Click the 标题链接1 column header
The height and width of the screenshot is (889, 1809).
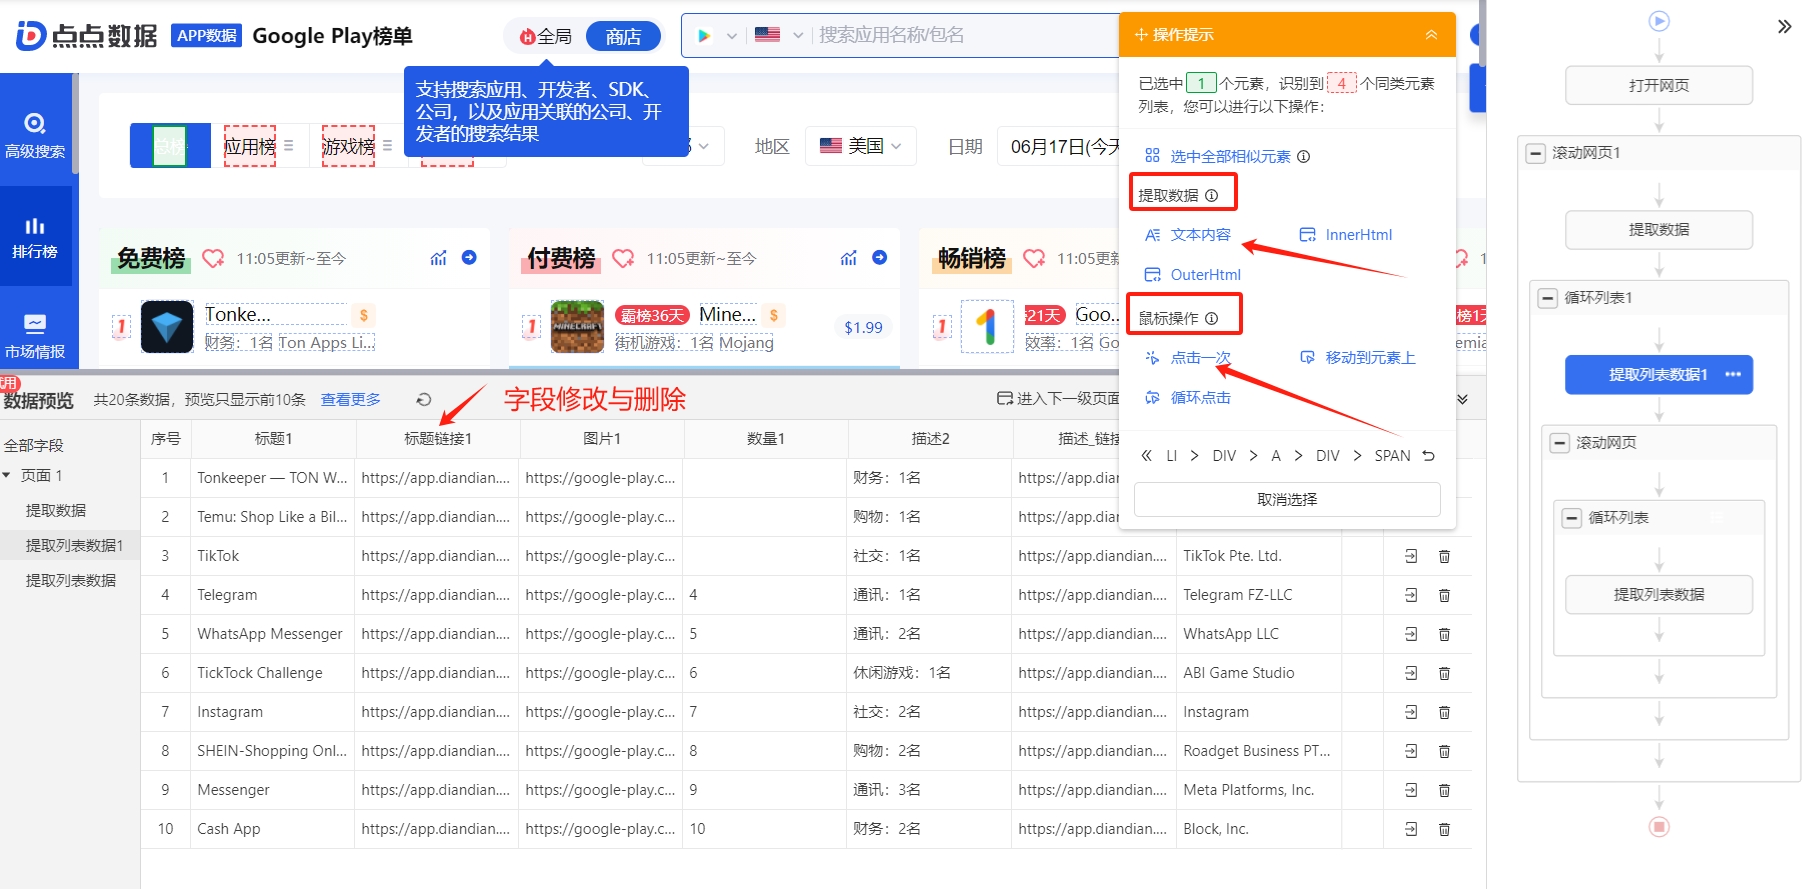(x=437, y=439)
